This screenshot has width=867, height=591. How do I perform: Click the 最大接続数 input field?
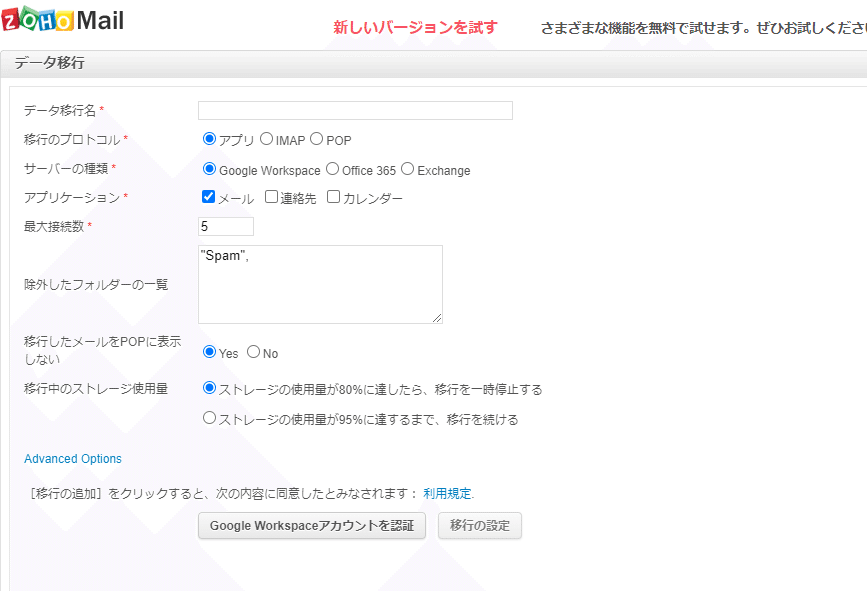pos(226,227)
